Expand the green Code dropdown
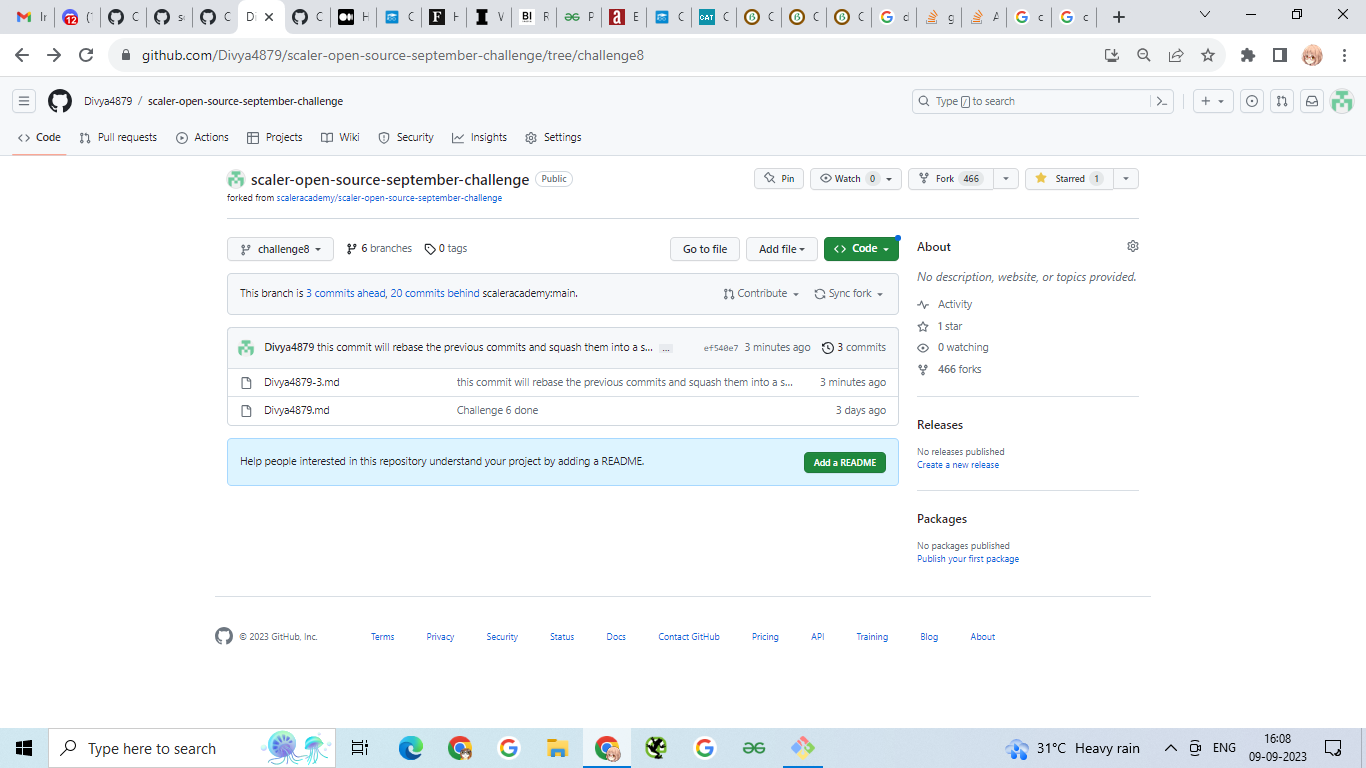1366x768 pixels. 860,248
